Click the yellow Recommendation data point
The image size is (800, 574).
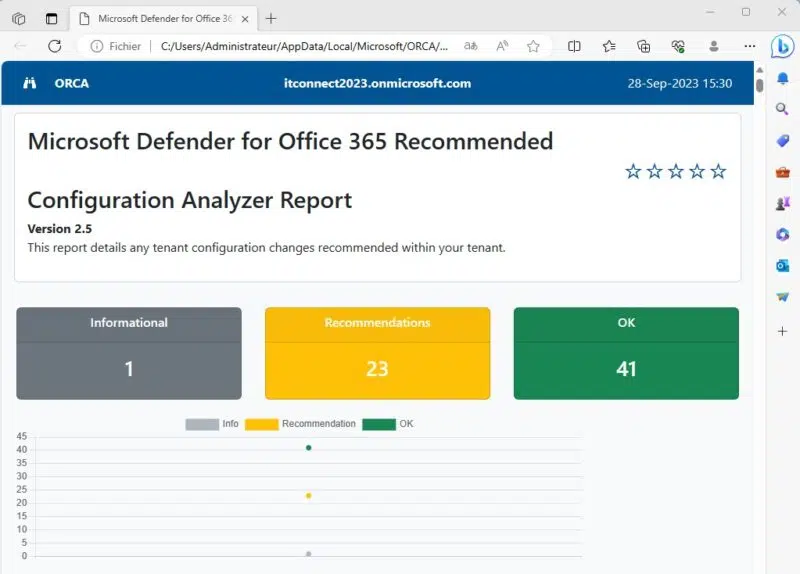pyautogui.click(x=308, y=495)
